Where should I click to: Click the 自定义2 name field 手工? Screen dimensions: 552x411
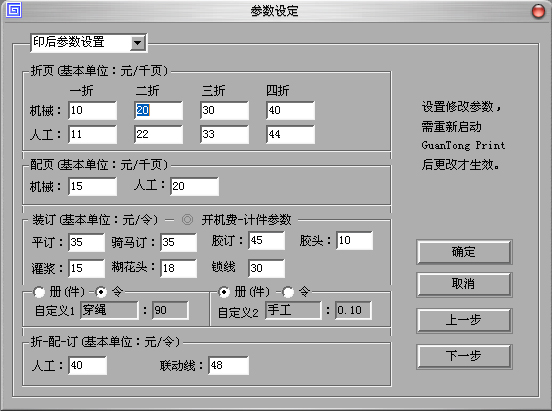[293, 310]
